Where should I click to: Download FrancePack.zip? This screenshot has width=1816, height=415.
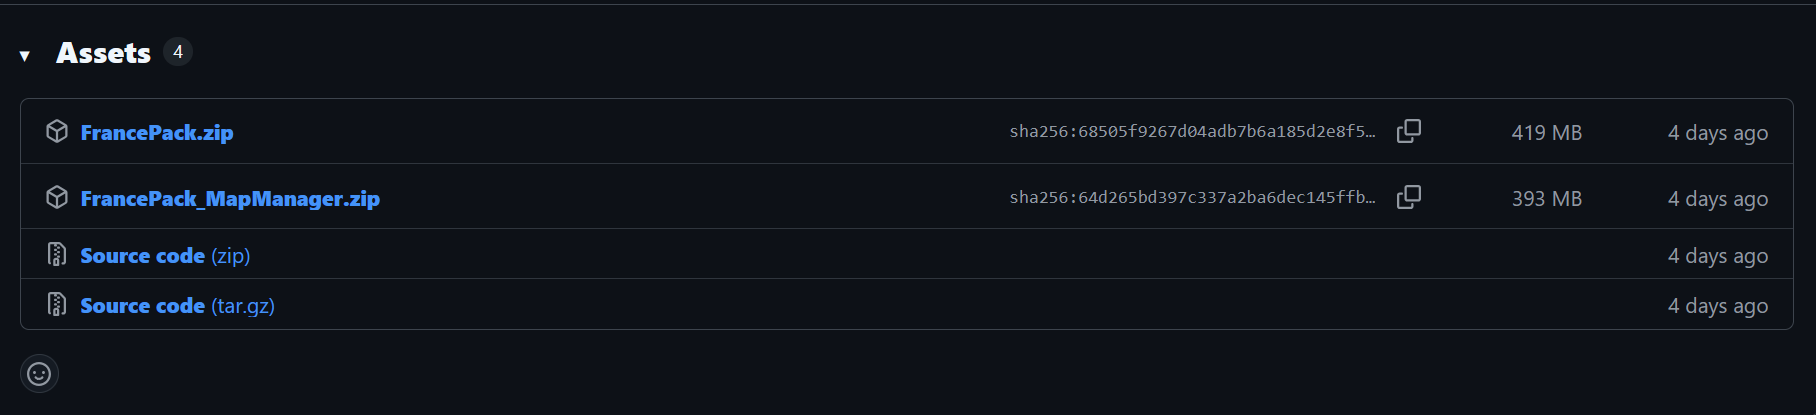(x=157, y=133)
